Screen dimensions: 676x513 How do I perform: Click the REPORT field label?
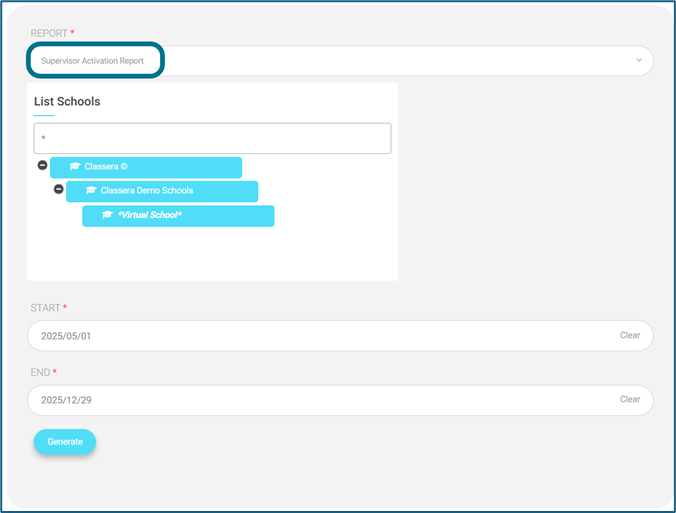[49, 33]
